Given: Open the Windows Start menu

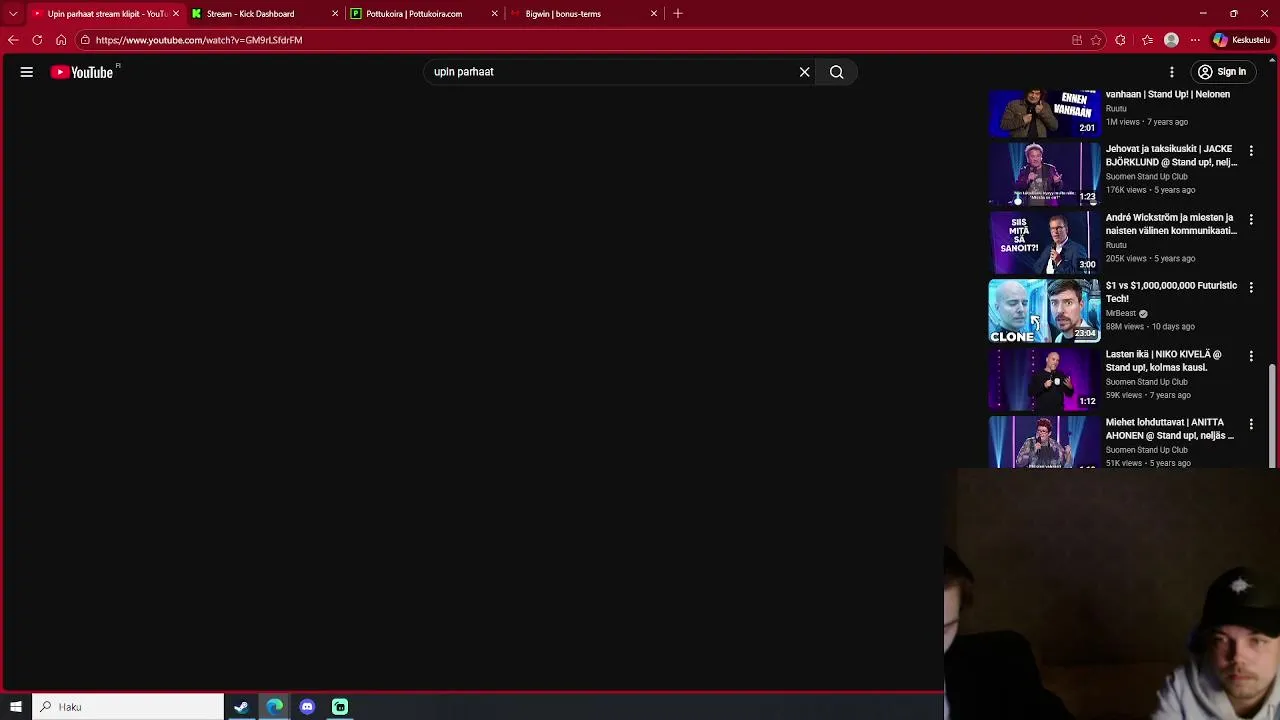Looking at the screenshot, I should pyautogui.click(x=15, y=707).
